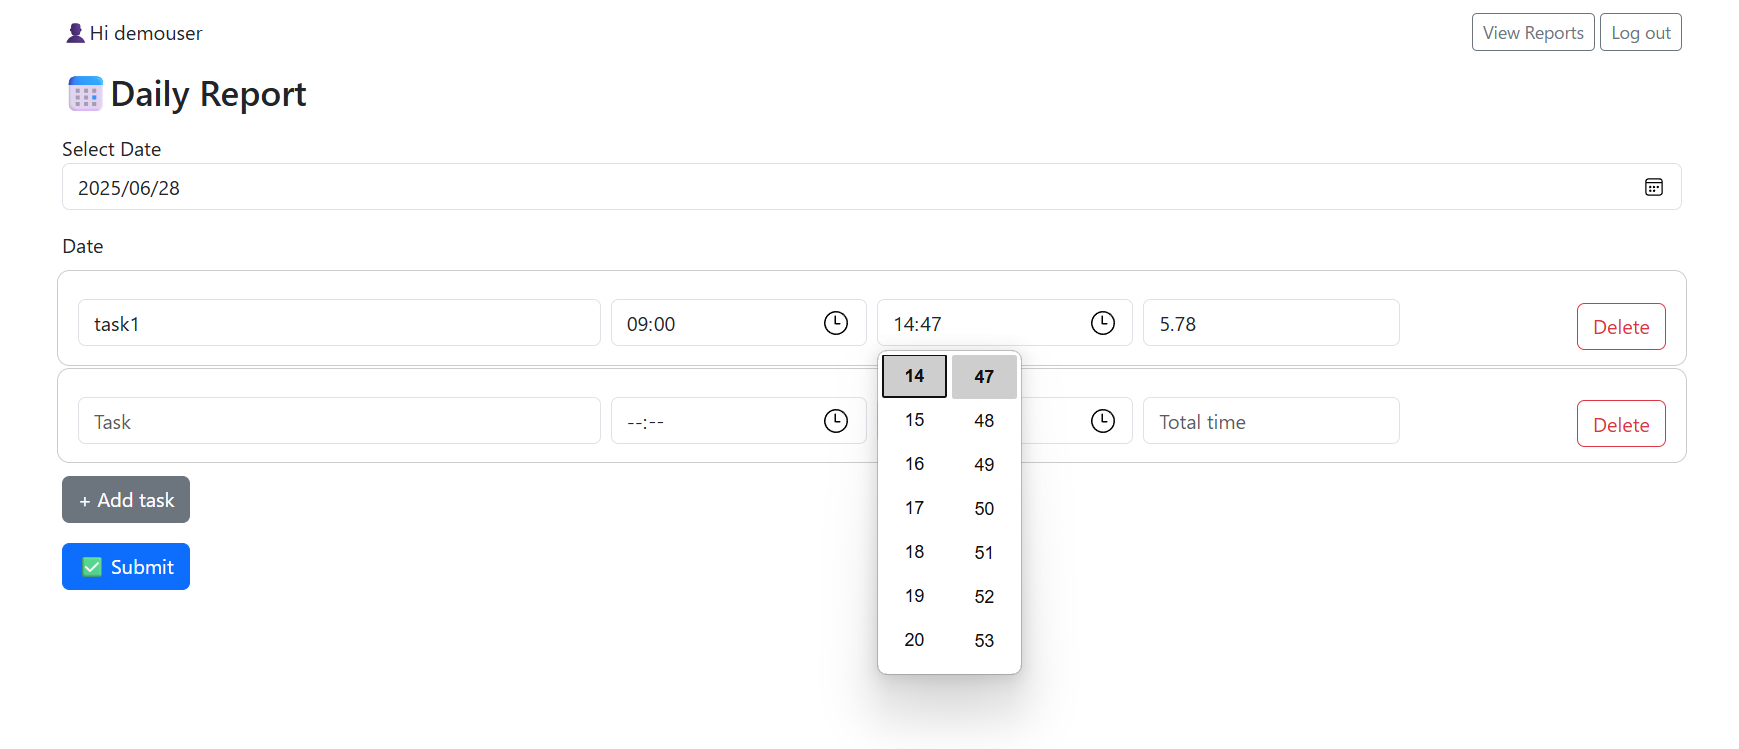Click the clock icon beside 14:47 end time
The width and height of the screenshot is (1739, 749).
click(1102, 323)
